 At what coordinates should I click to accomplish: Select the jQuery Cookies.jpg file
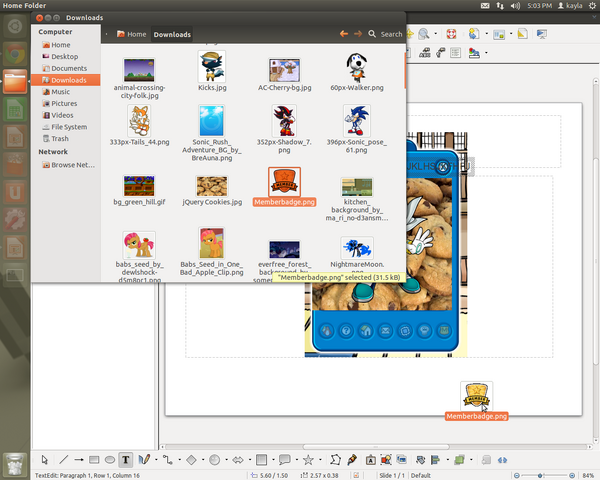212,191
